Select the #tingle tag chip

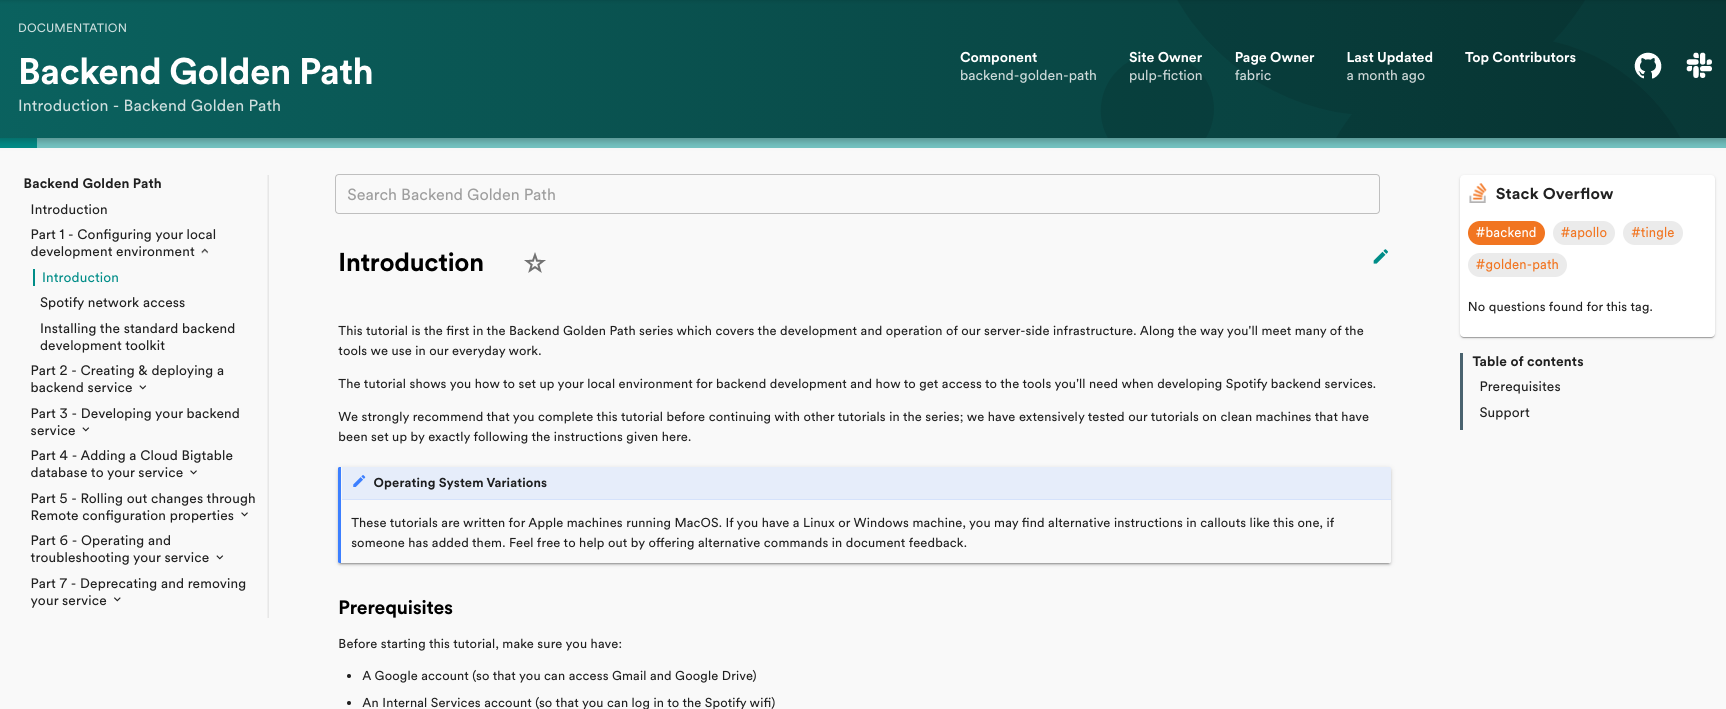(1653, 233)
